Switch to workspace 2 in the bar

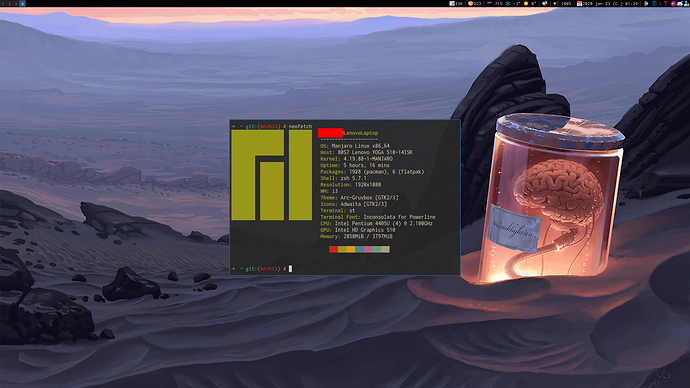click(10, 4)
